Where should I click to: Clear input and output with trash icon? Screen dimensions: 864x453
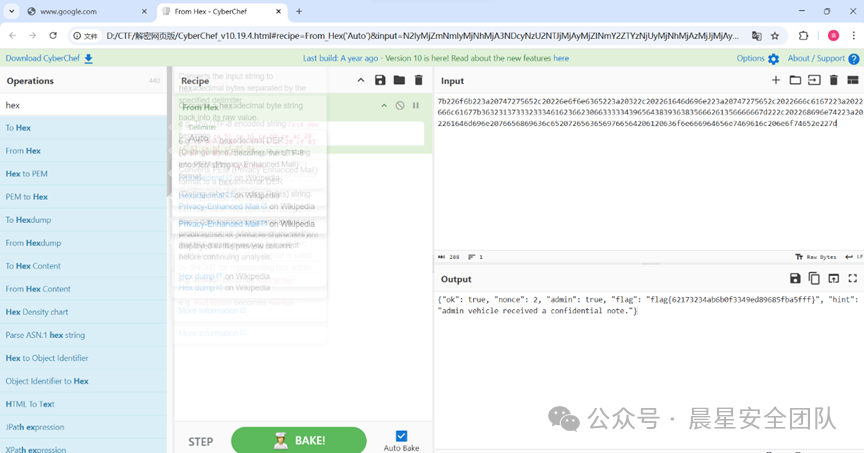833,80
